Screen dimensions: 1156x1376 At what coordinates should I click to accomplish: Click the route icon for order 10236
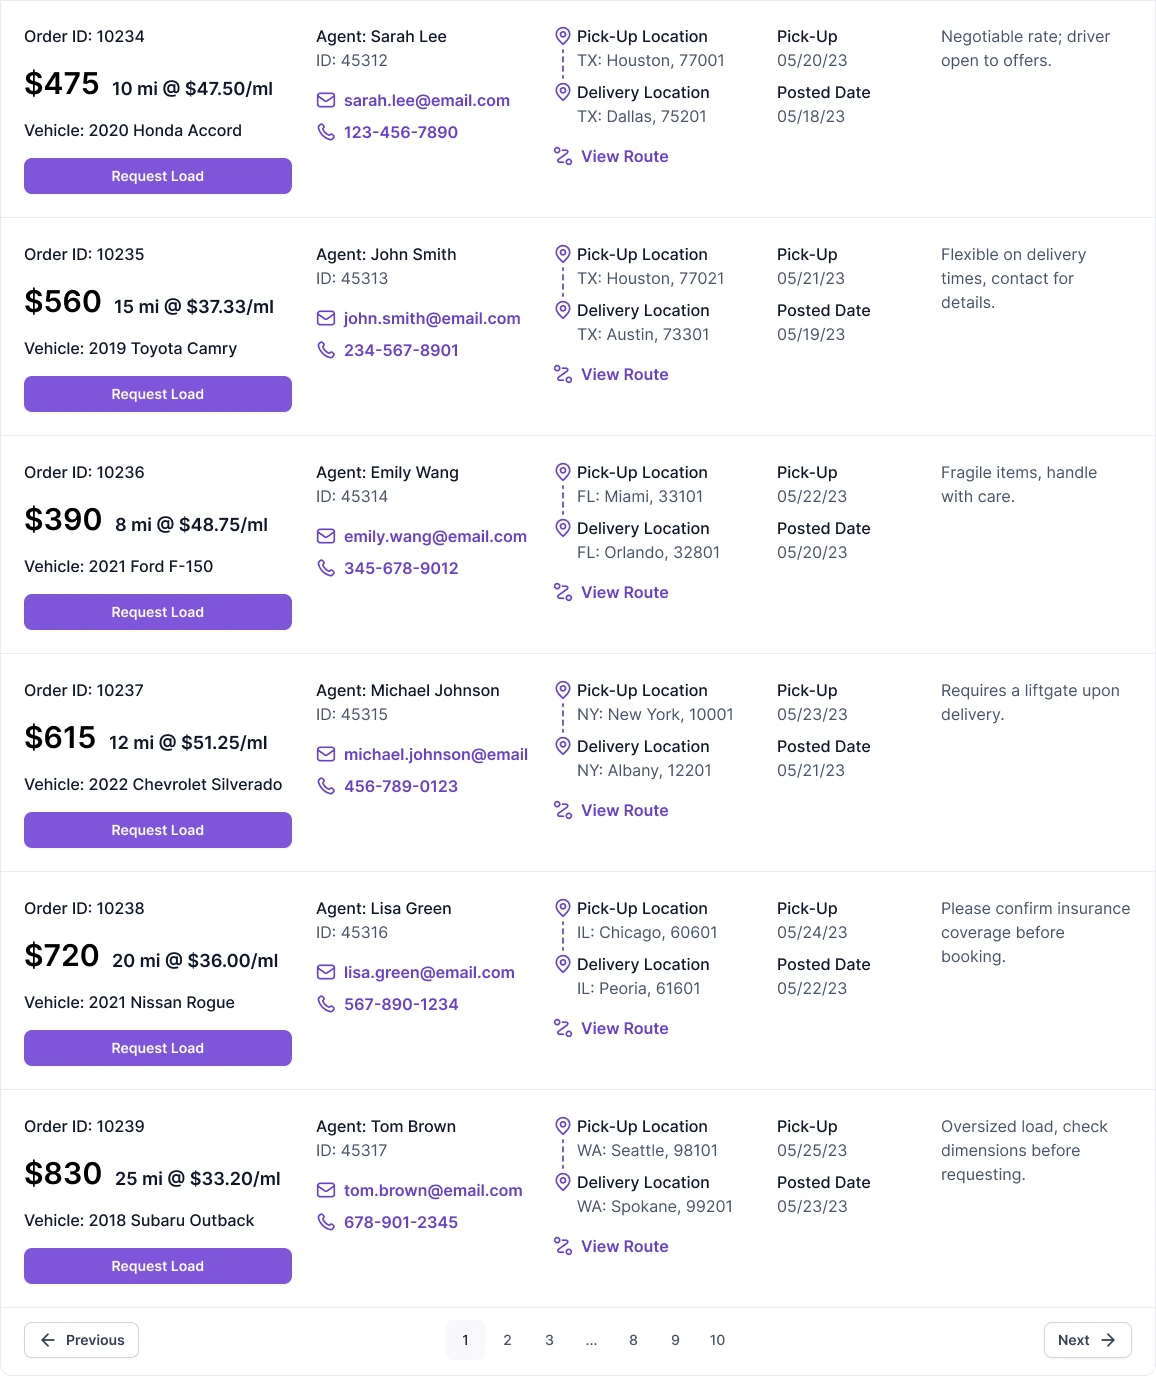click(x=563, y=592)
